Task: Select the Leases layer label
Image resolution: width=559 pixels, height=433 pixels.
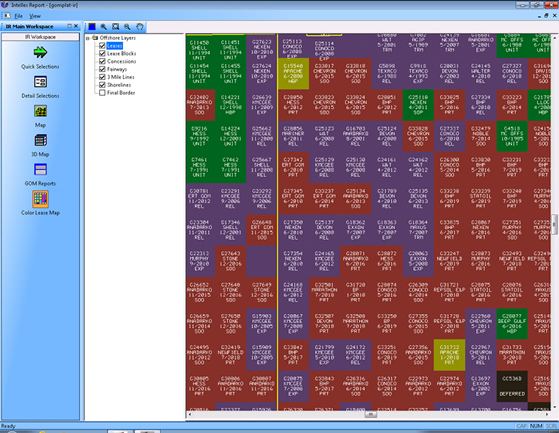Action: tap(114, 46)
